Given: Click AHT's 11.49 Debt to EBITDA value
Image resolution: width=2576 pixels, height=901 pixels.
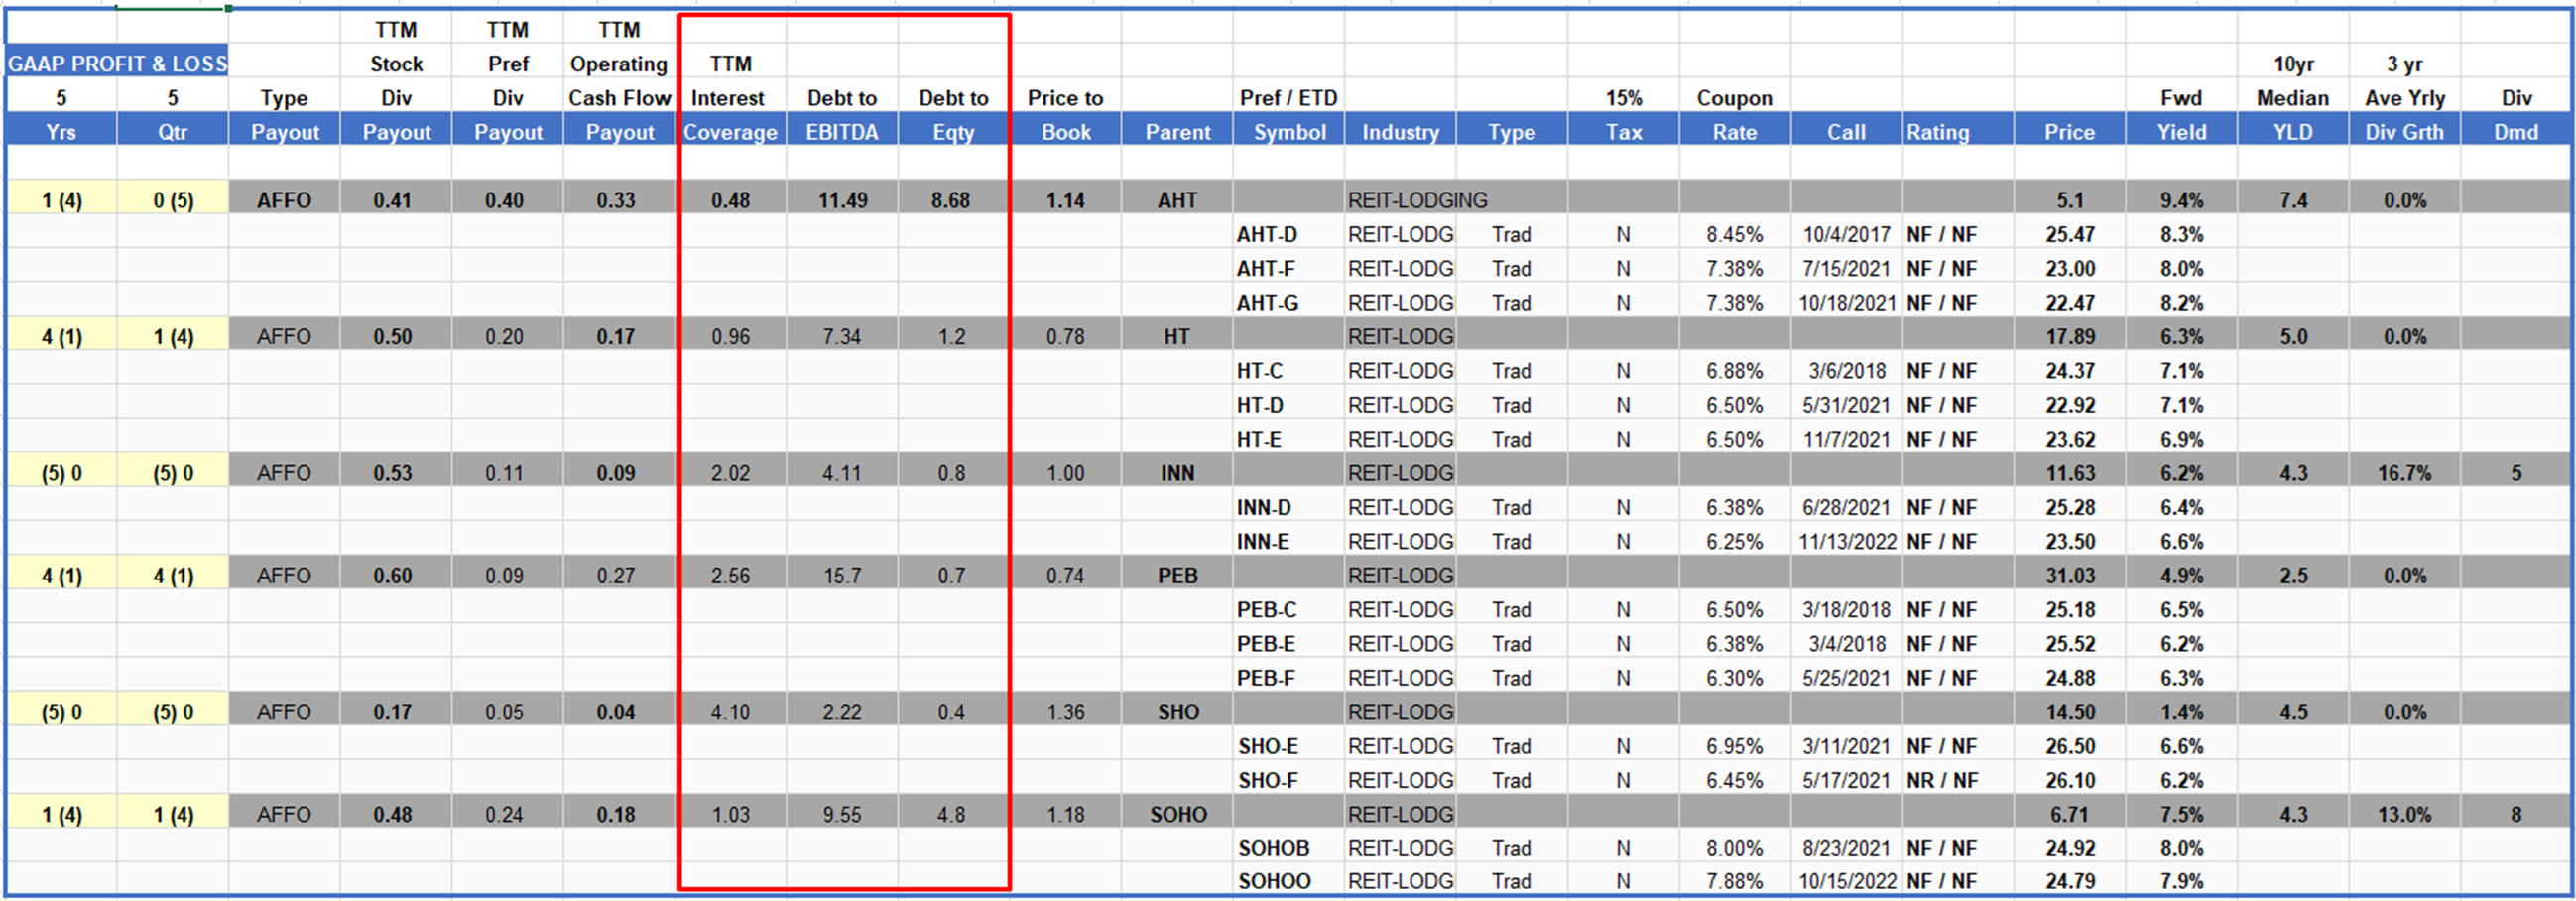Looking at the screenshot, I should [x=842, y=200].
